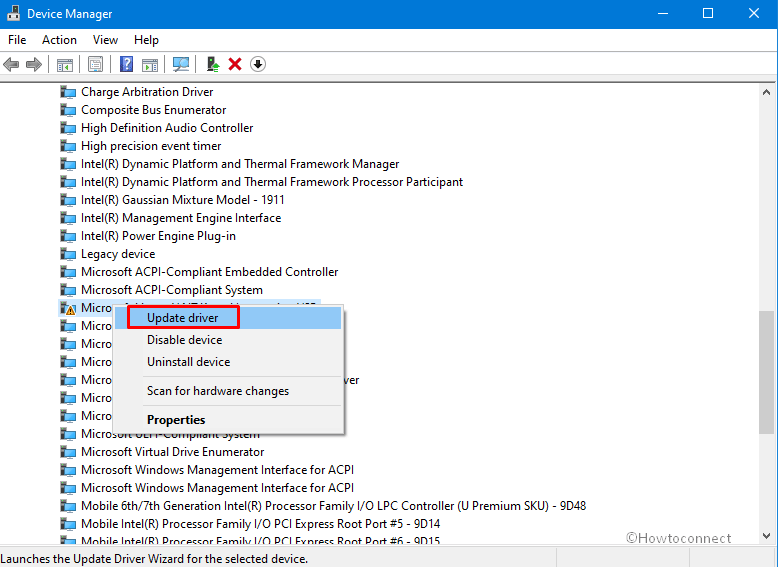Viewport: 778px width, 567px height.
Task: Open the View menu
Action: [x=105, y=40]
